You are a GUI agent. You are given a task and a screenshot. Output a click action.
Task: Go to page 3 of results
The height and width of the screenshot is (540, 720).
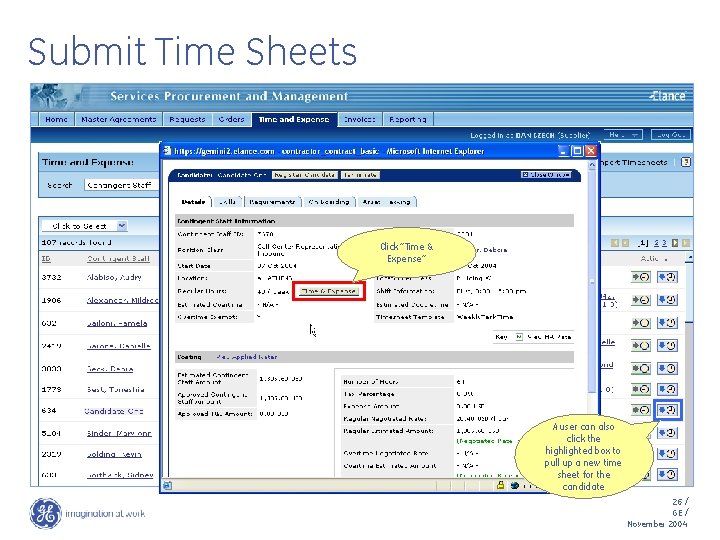664,243
